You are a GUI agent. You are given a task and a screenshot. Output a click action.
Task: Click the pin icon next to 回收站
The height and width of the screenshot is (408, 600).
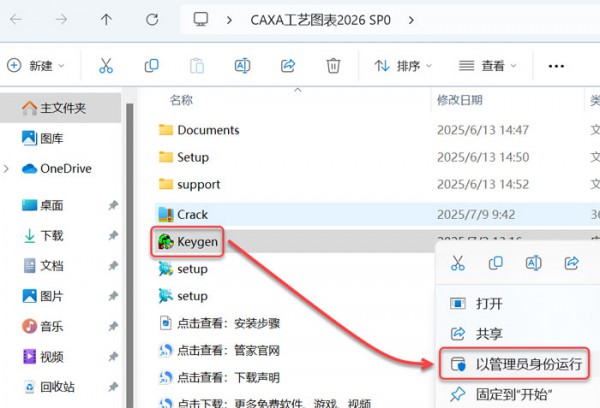[113, 387]
